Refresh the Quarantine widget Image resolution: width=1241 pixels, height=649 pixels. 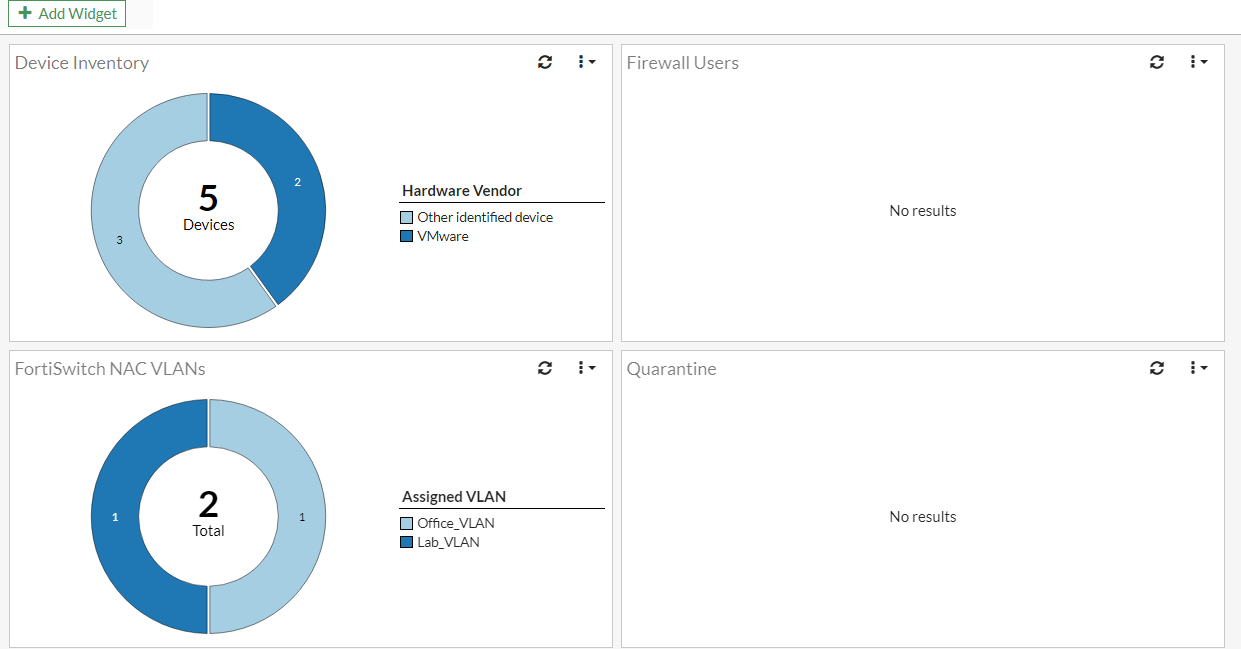coord(1157,367)
